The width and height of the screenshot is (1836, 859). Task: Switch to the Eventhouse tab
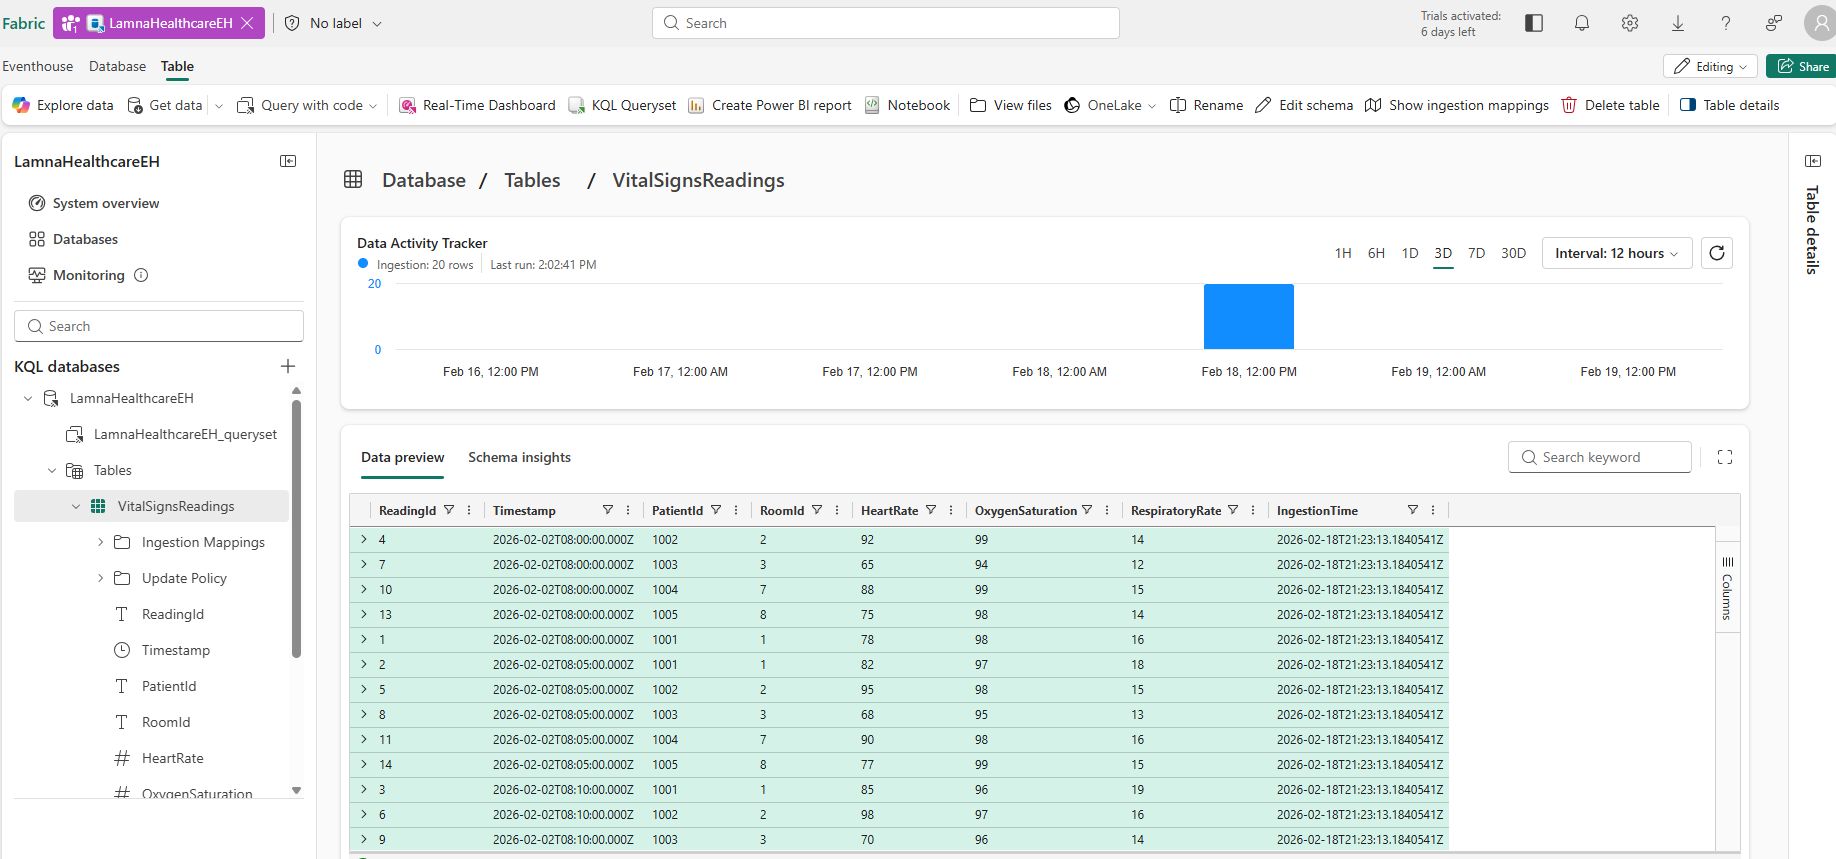(37, 66)
